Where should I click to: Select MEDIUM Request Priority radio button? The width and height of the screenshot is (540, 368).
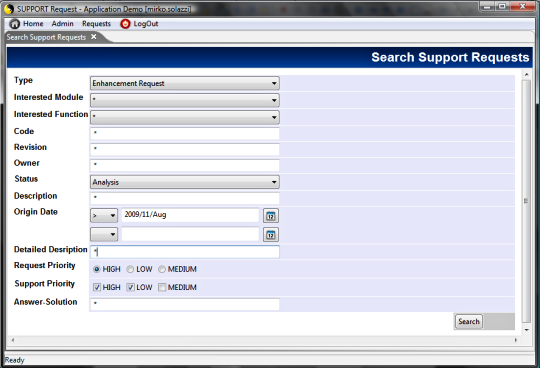(x=162, y=269)
